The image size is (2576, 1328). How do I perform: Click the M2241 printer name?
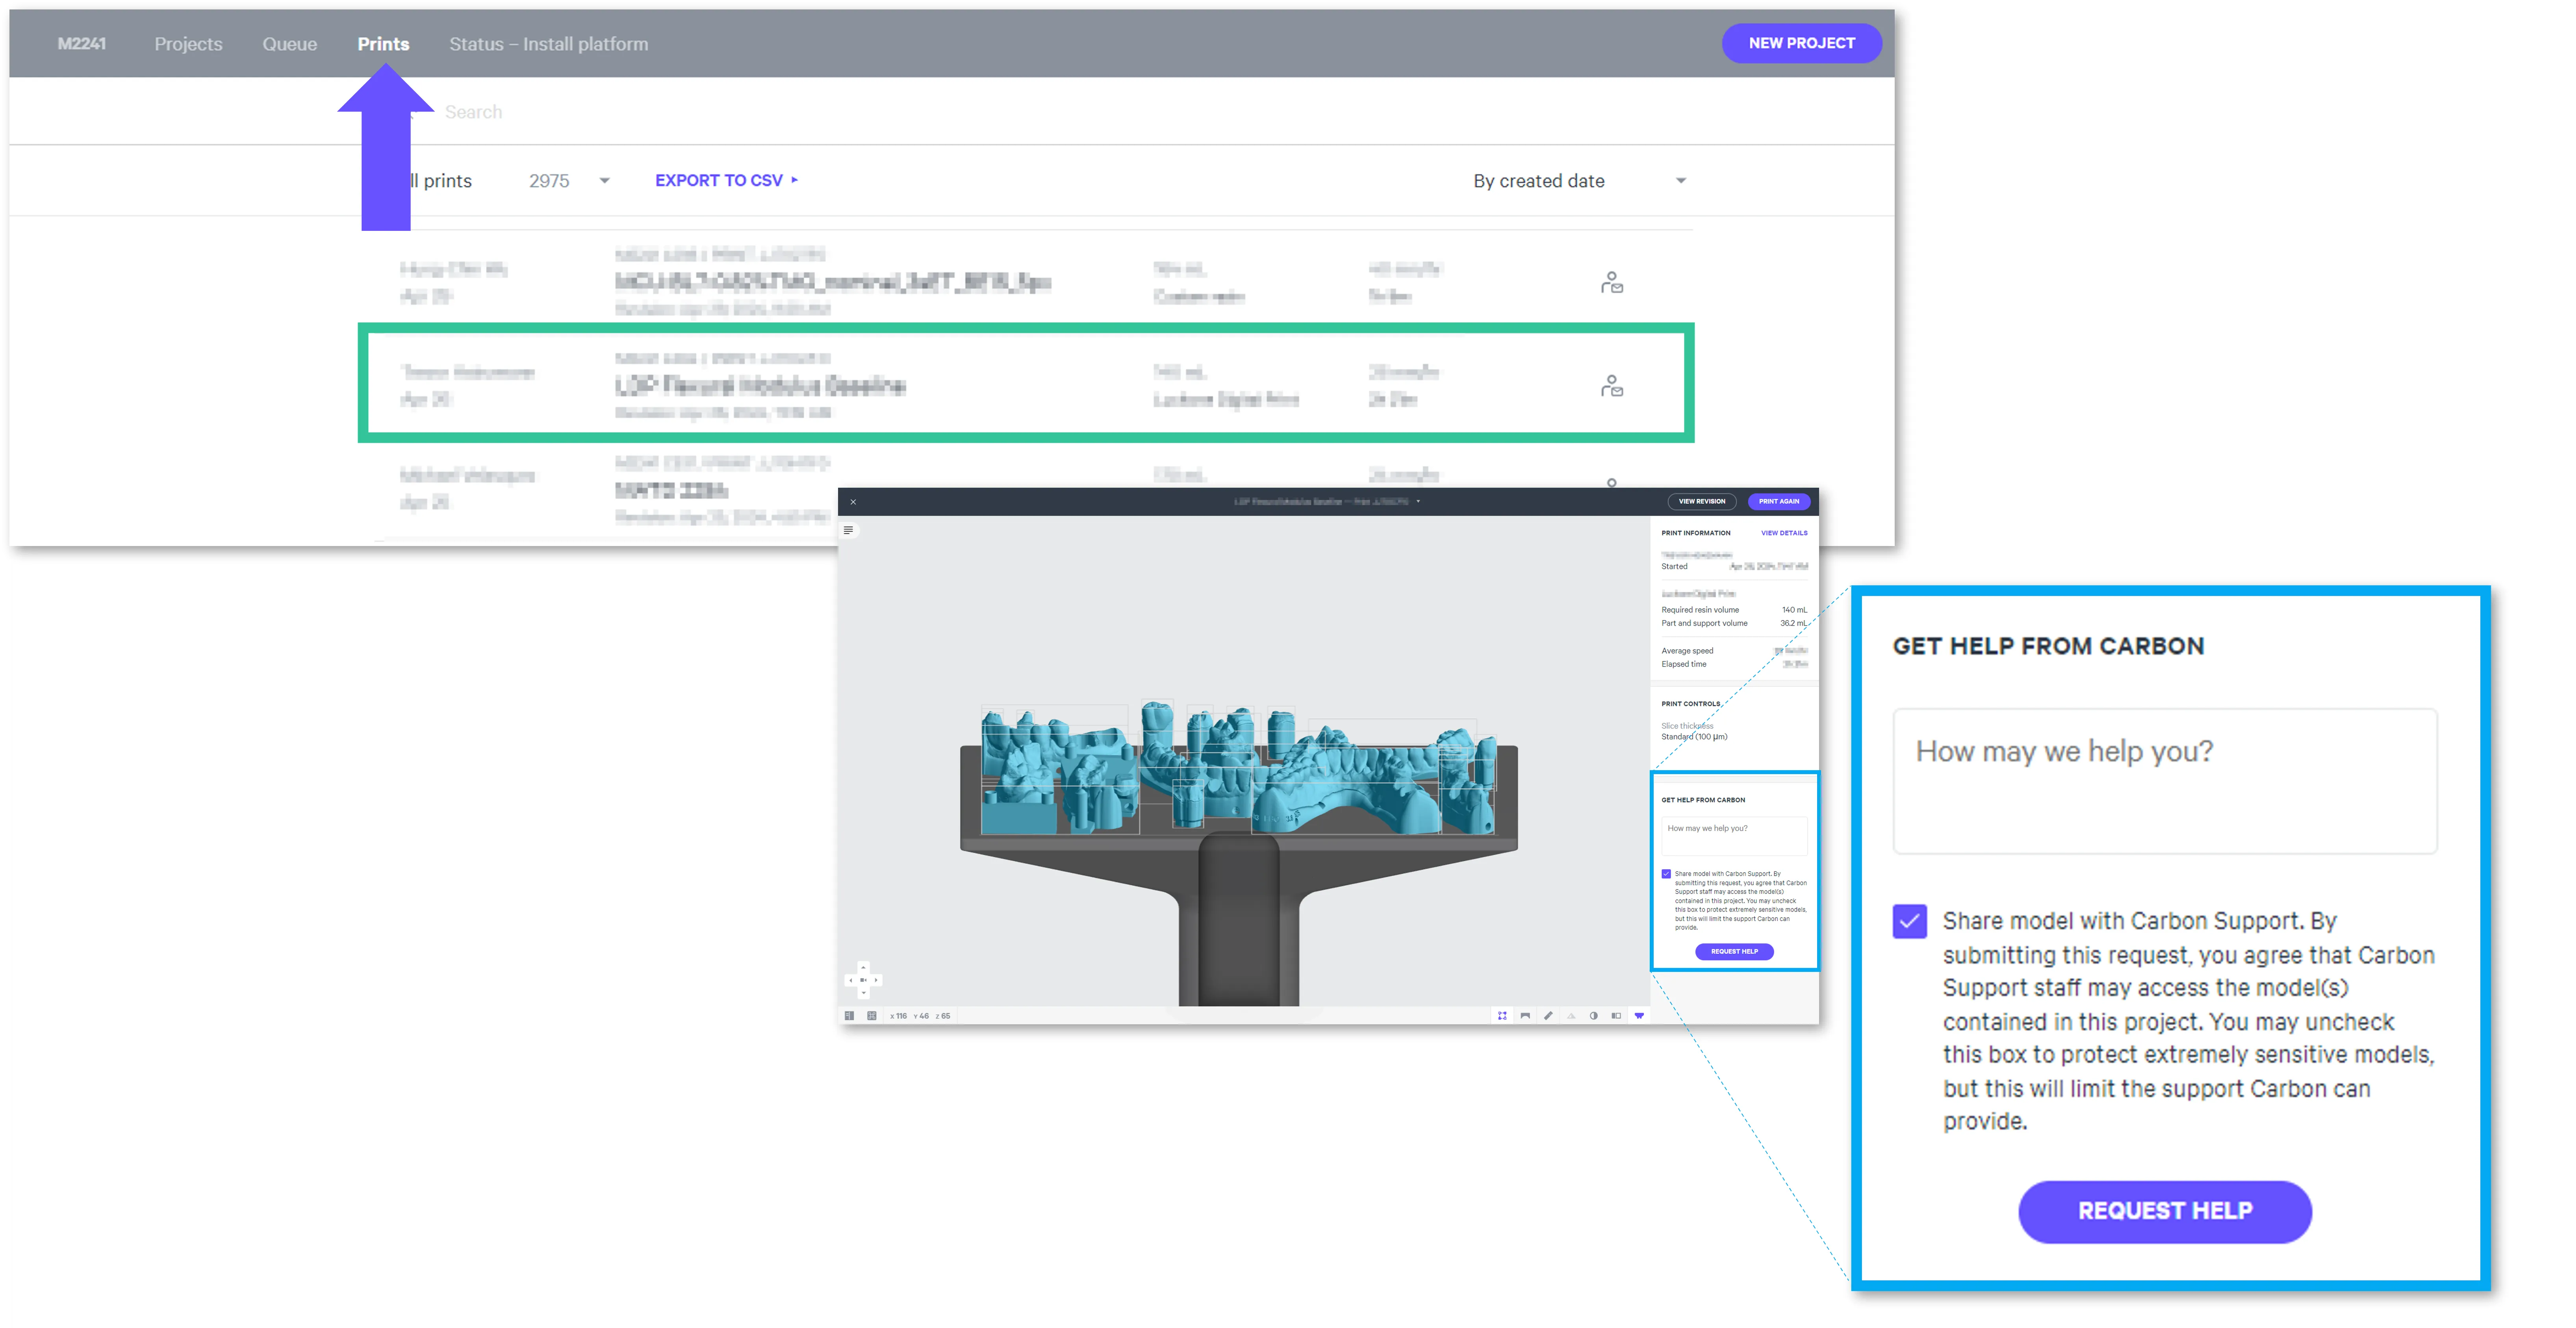pyautogui.click(x=82, y=44)
